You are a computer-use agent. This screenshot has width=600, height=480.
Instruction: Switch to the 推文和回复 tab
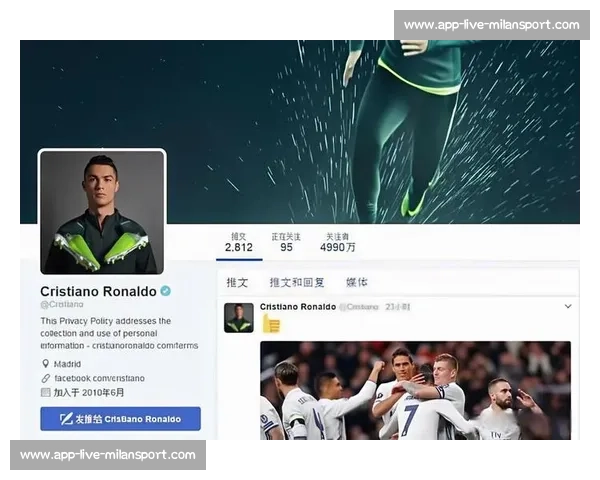point(297,282)
